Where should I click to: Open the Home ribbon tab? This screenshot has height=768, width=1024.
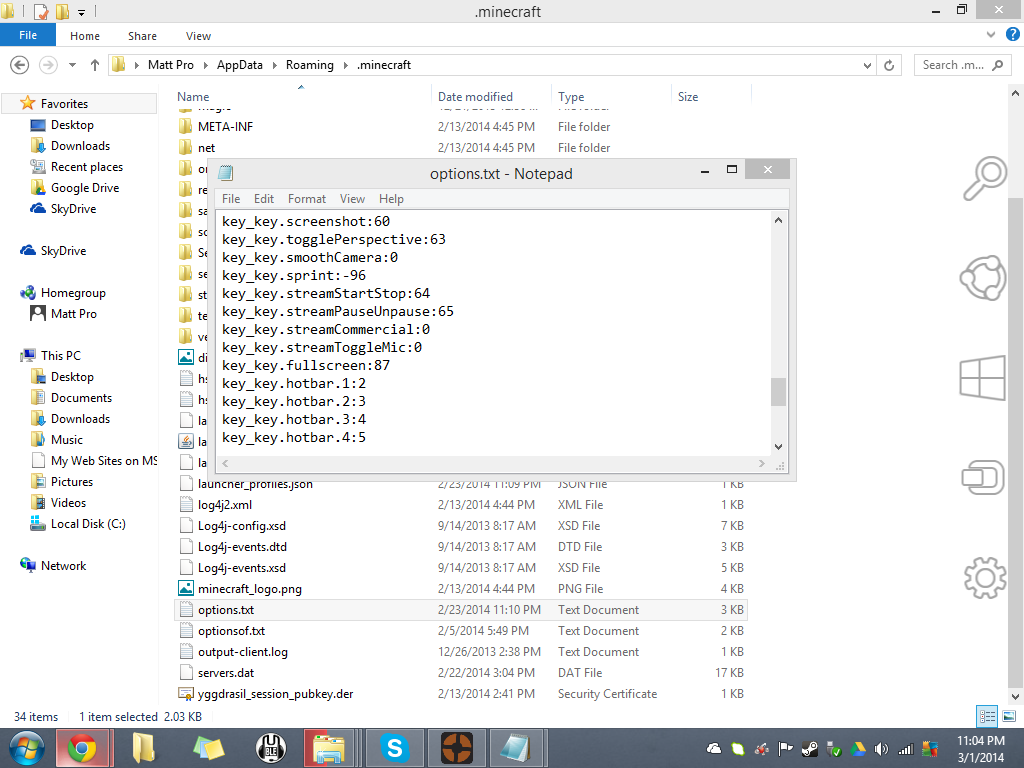tap(85, 36)
